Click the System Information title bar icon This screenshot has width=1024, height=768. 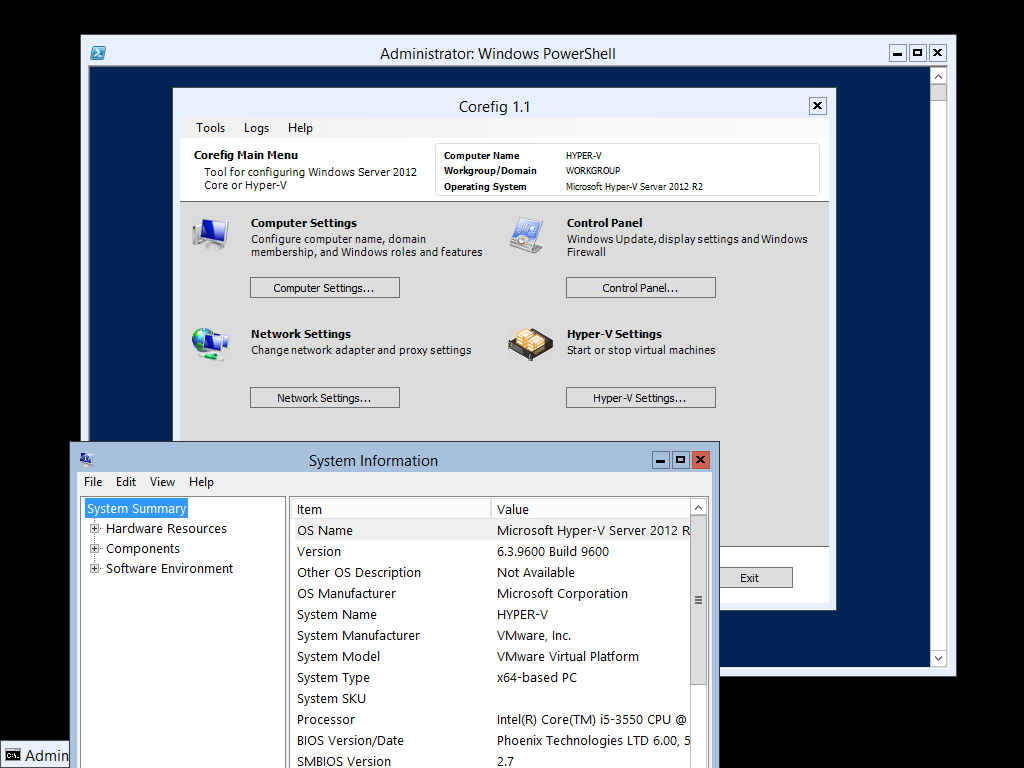(86, 460)
